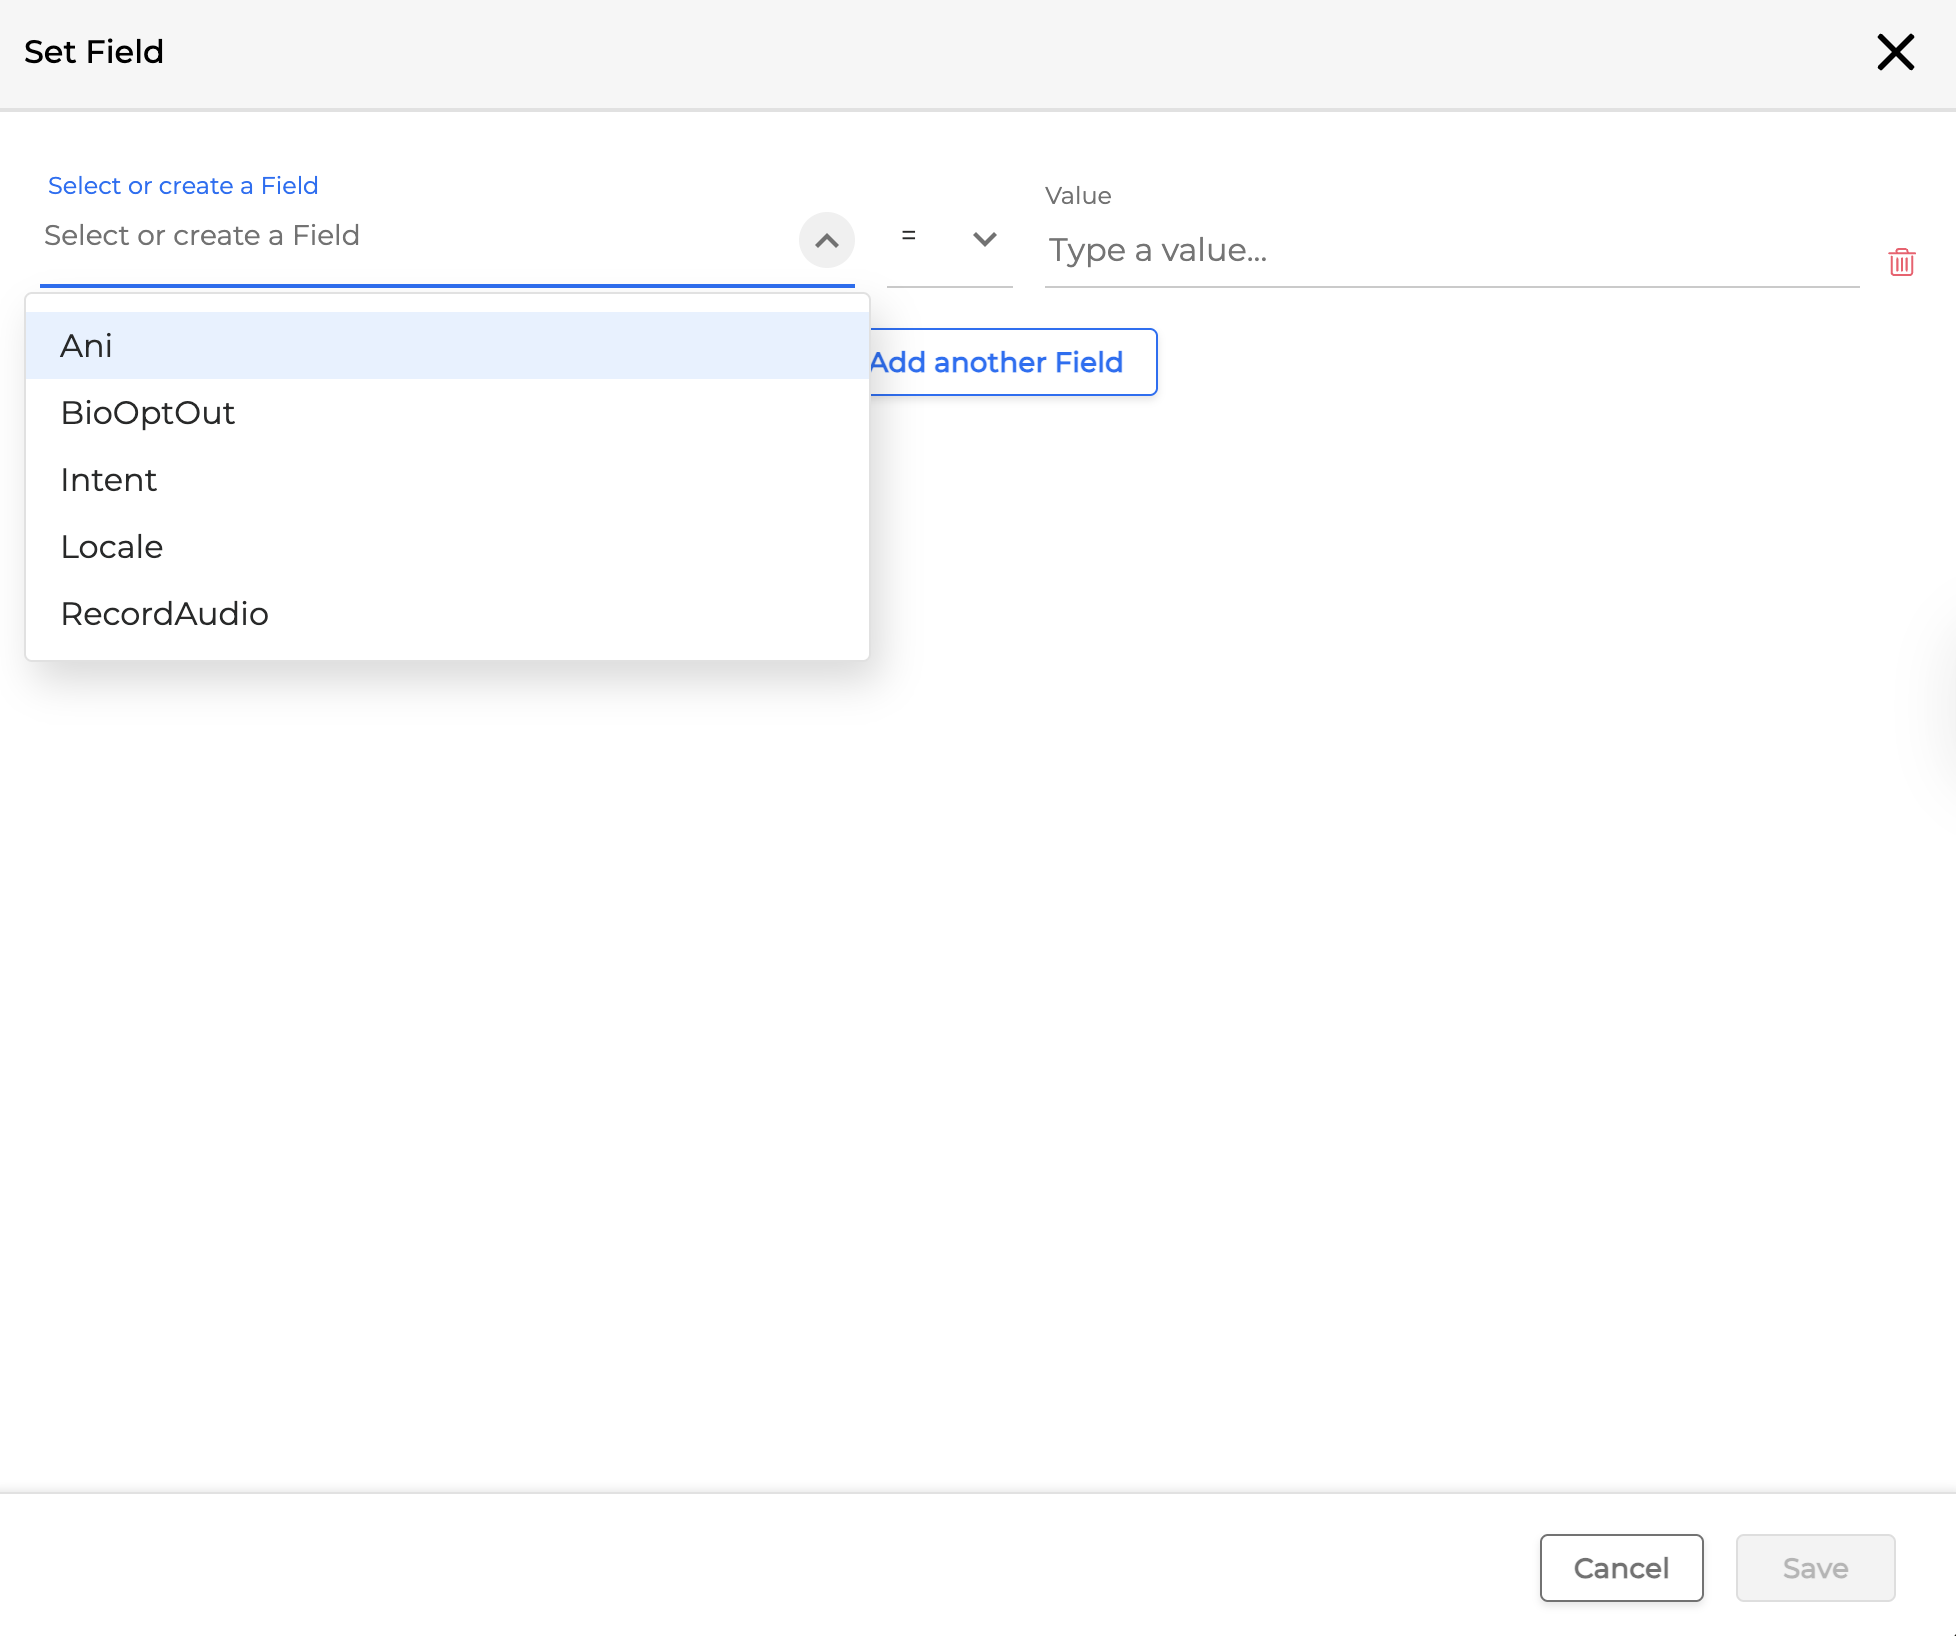Select the BioOptOut field option
Image resolution: width=1956 pixels, height=1636 pixels.
coord(148,413)
